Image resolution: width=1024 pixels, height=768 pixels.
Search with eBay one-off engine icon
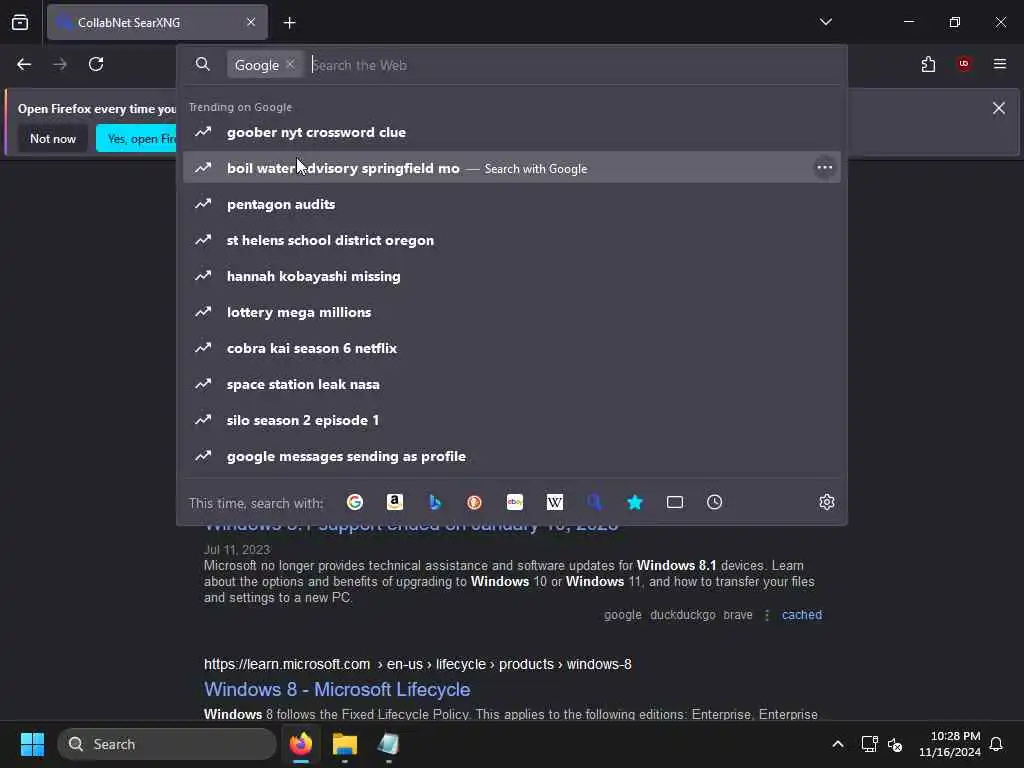coord(515,502)
